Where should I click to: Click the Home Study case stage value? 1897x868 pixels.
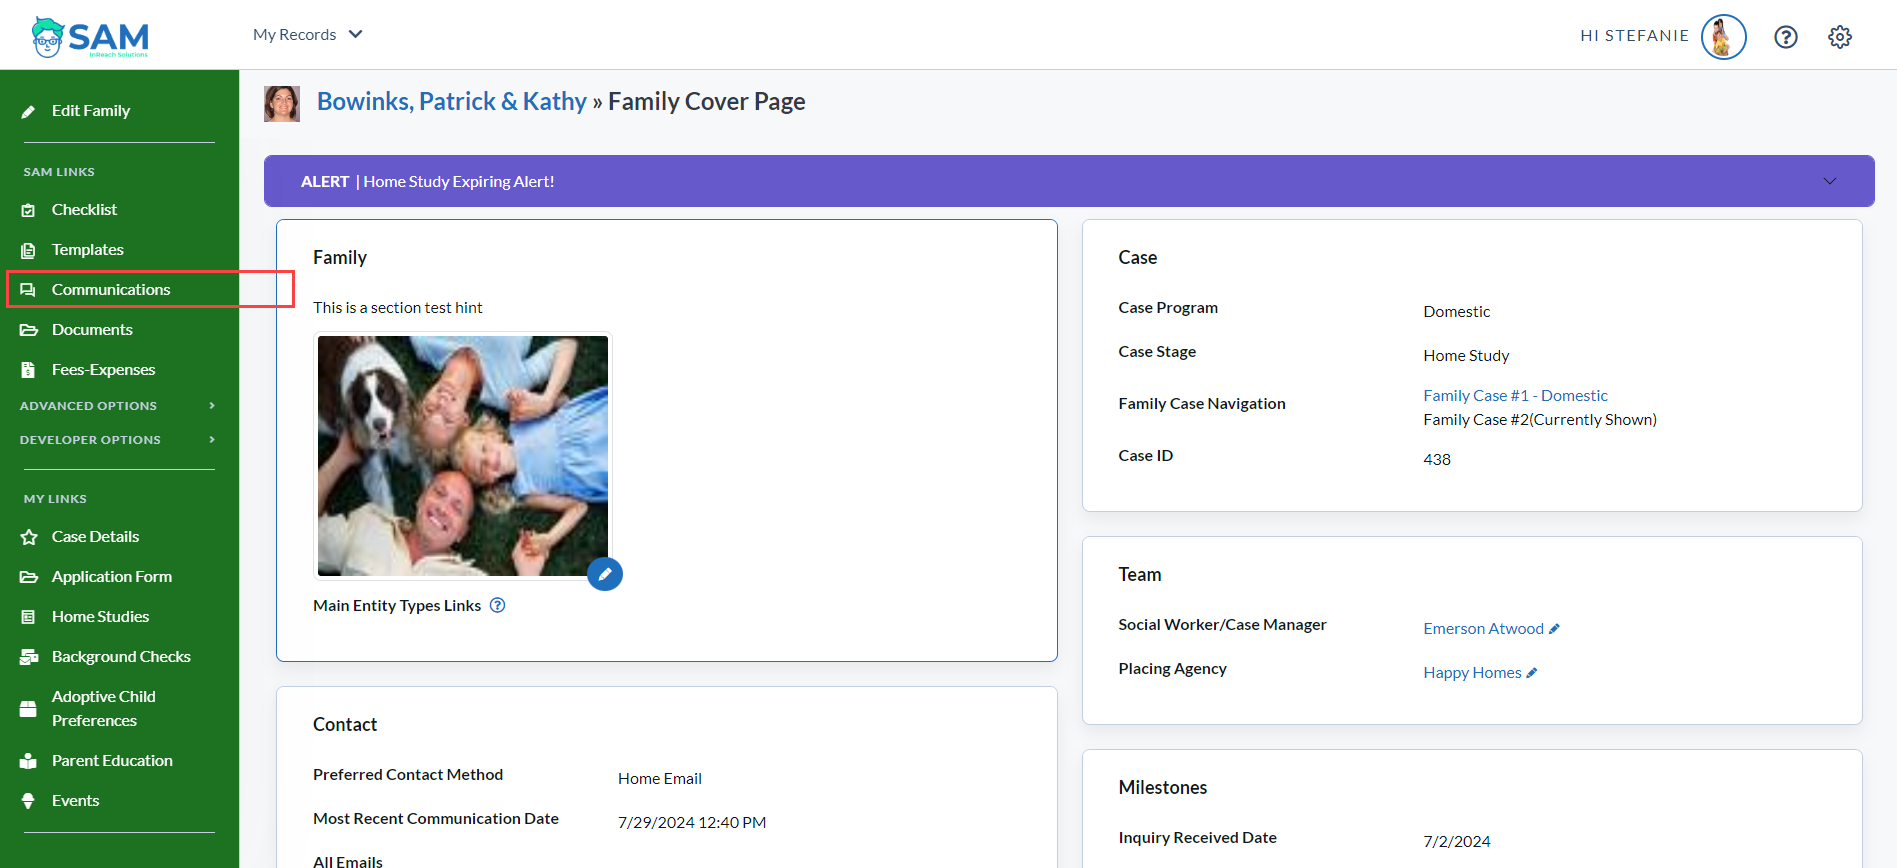1466,356
